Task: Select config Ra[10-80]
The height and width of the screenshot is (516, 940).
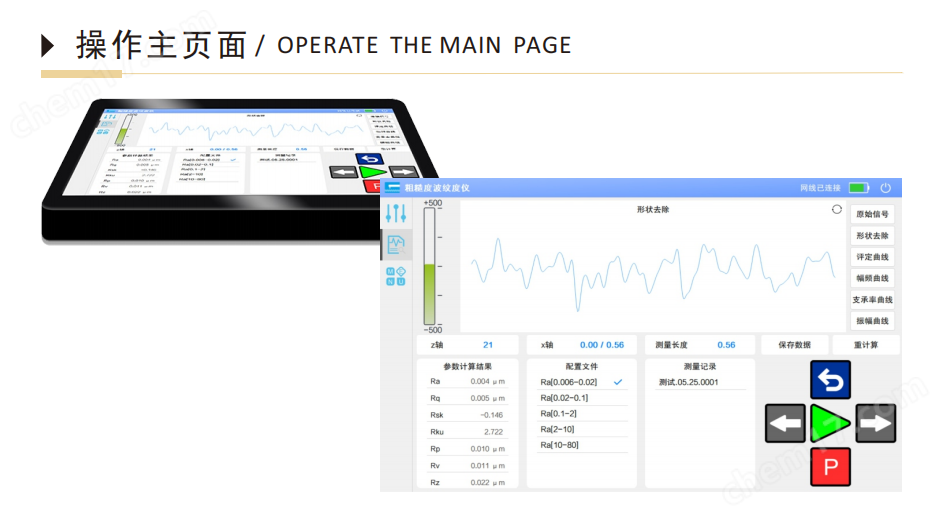Action: (582, 445)
